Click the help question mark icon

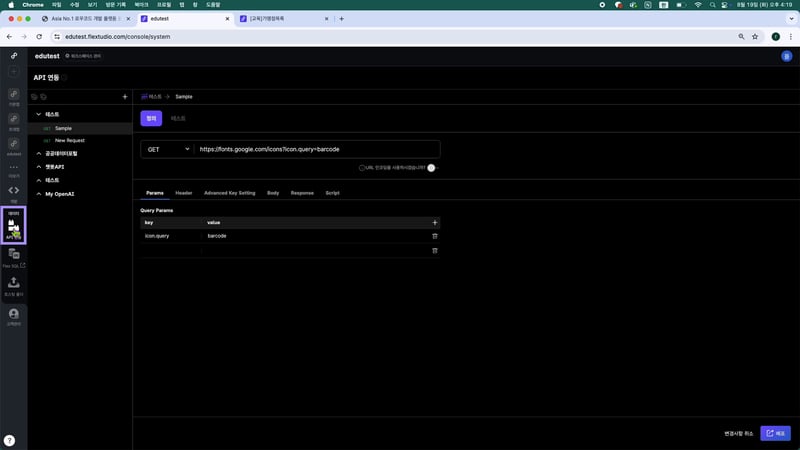(9, 440)
